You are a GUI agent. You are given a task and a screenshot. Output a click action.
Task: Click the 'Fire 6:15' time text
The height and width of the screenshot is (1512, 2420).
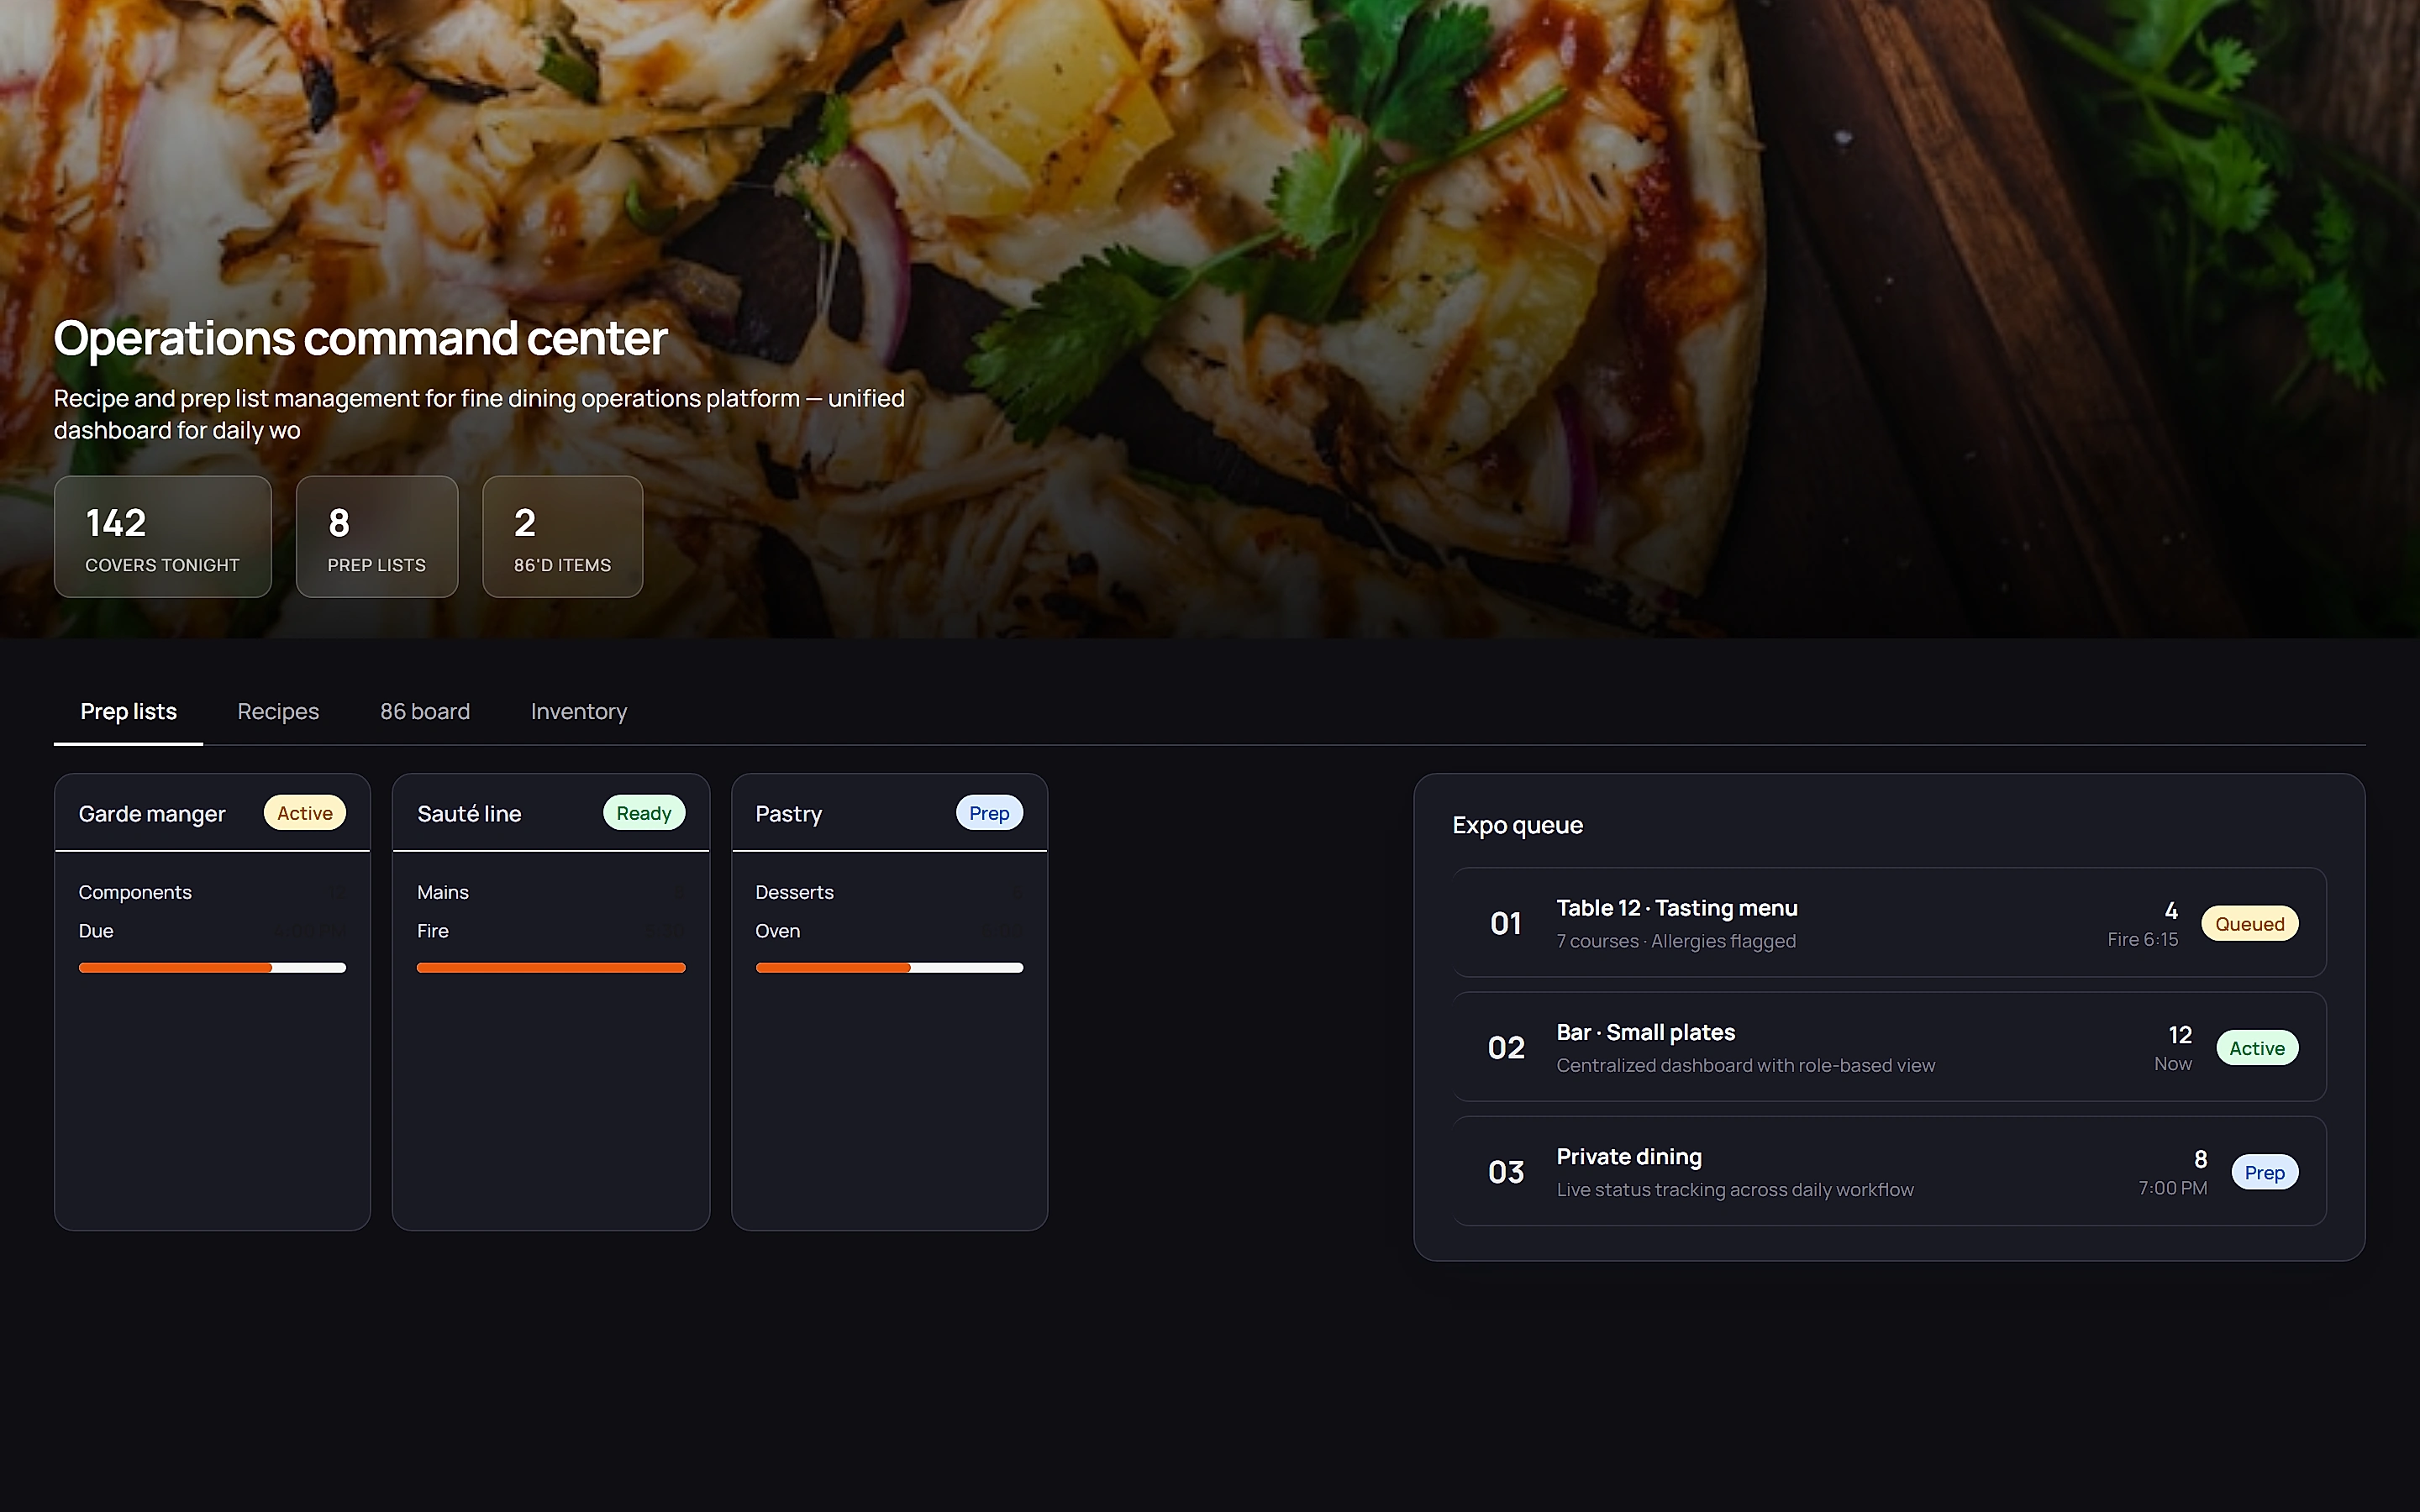pyautogui.click(x=2142, y=939)
